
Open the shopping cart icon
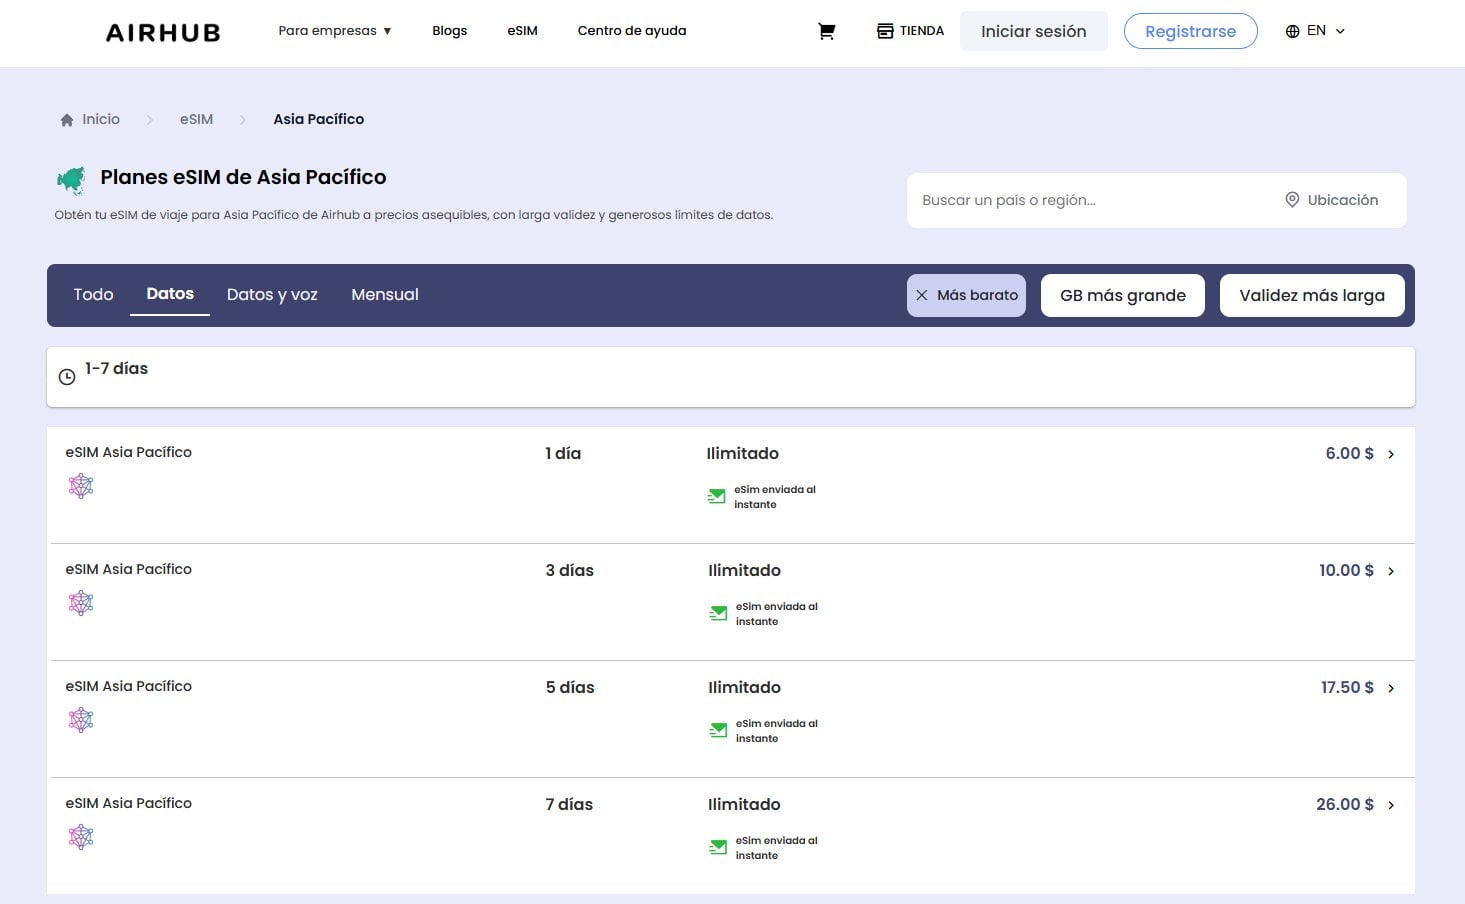click(826, 31)
